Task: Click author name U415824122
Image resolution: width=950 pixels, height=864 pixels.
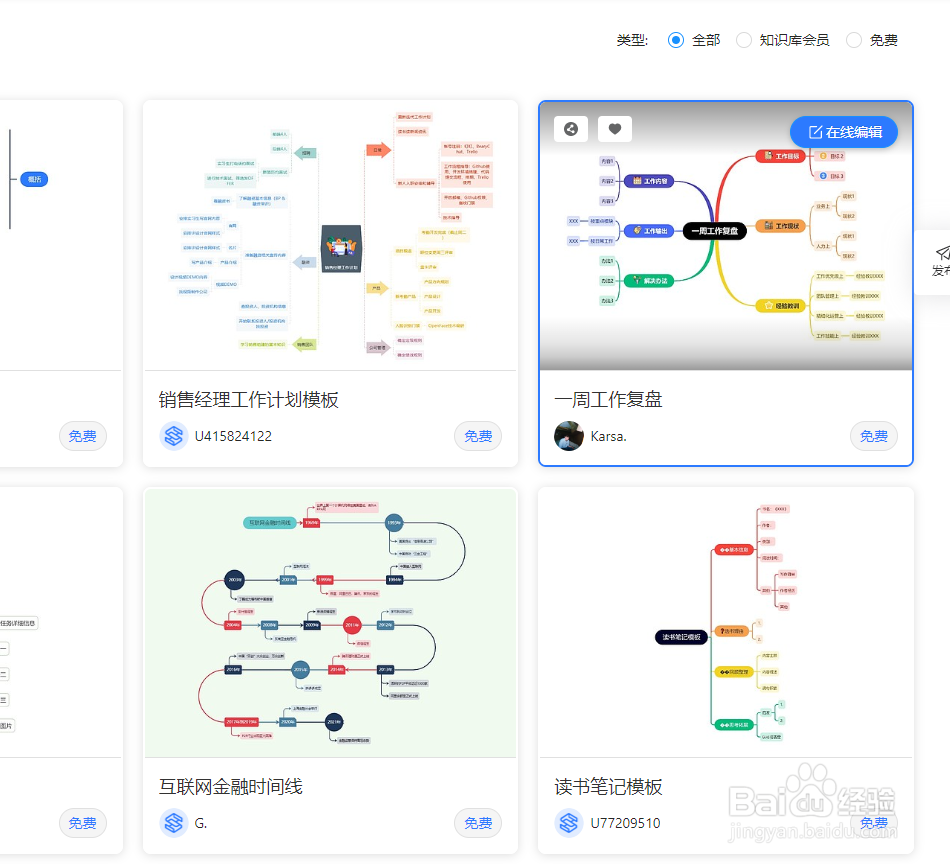Action: click(233, 436)
